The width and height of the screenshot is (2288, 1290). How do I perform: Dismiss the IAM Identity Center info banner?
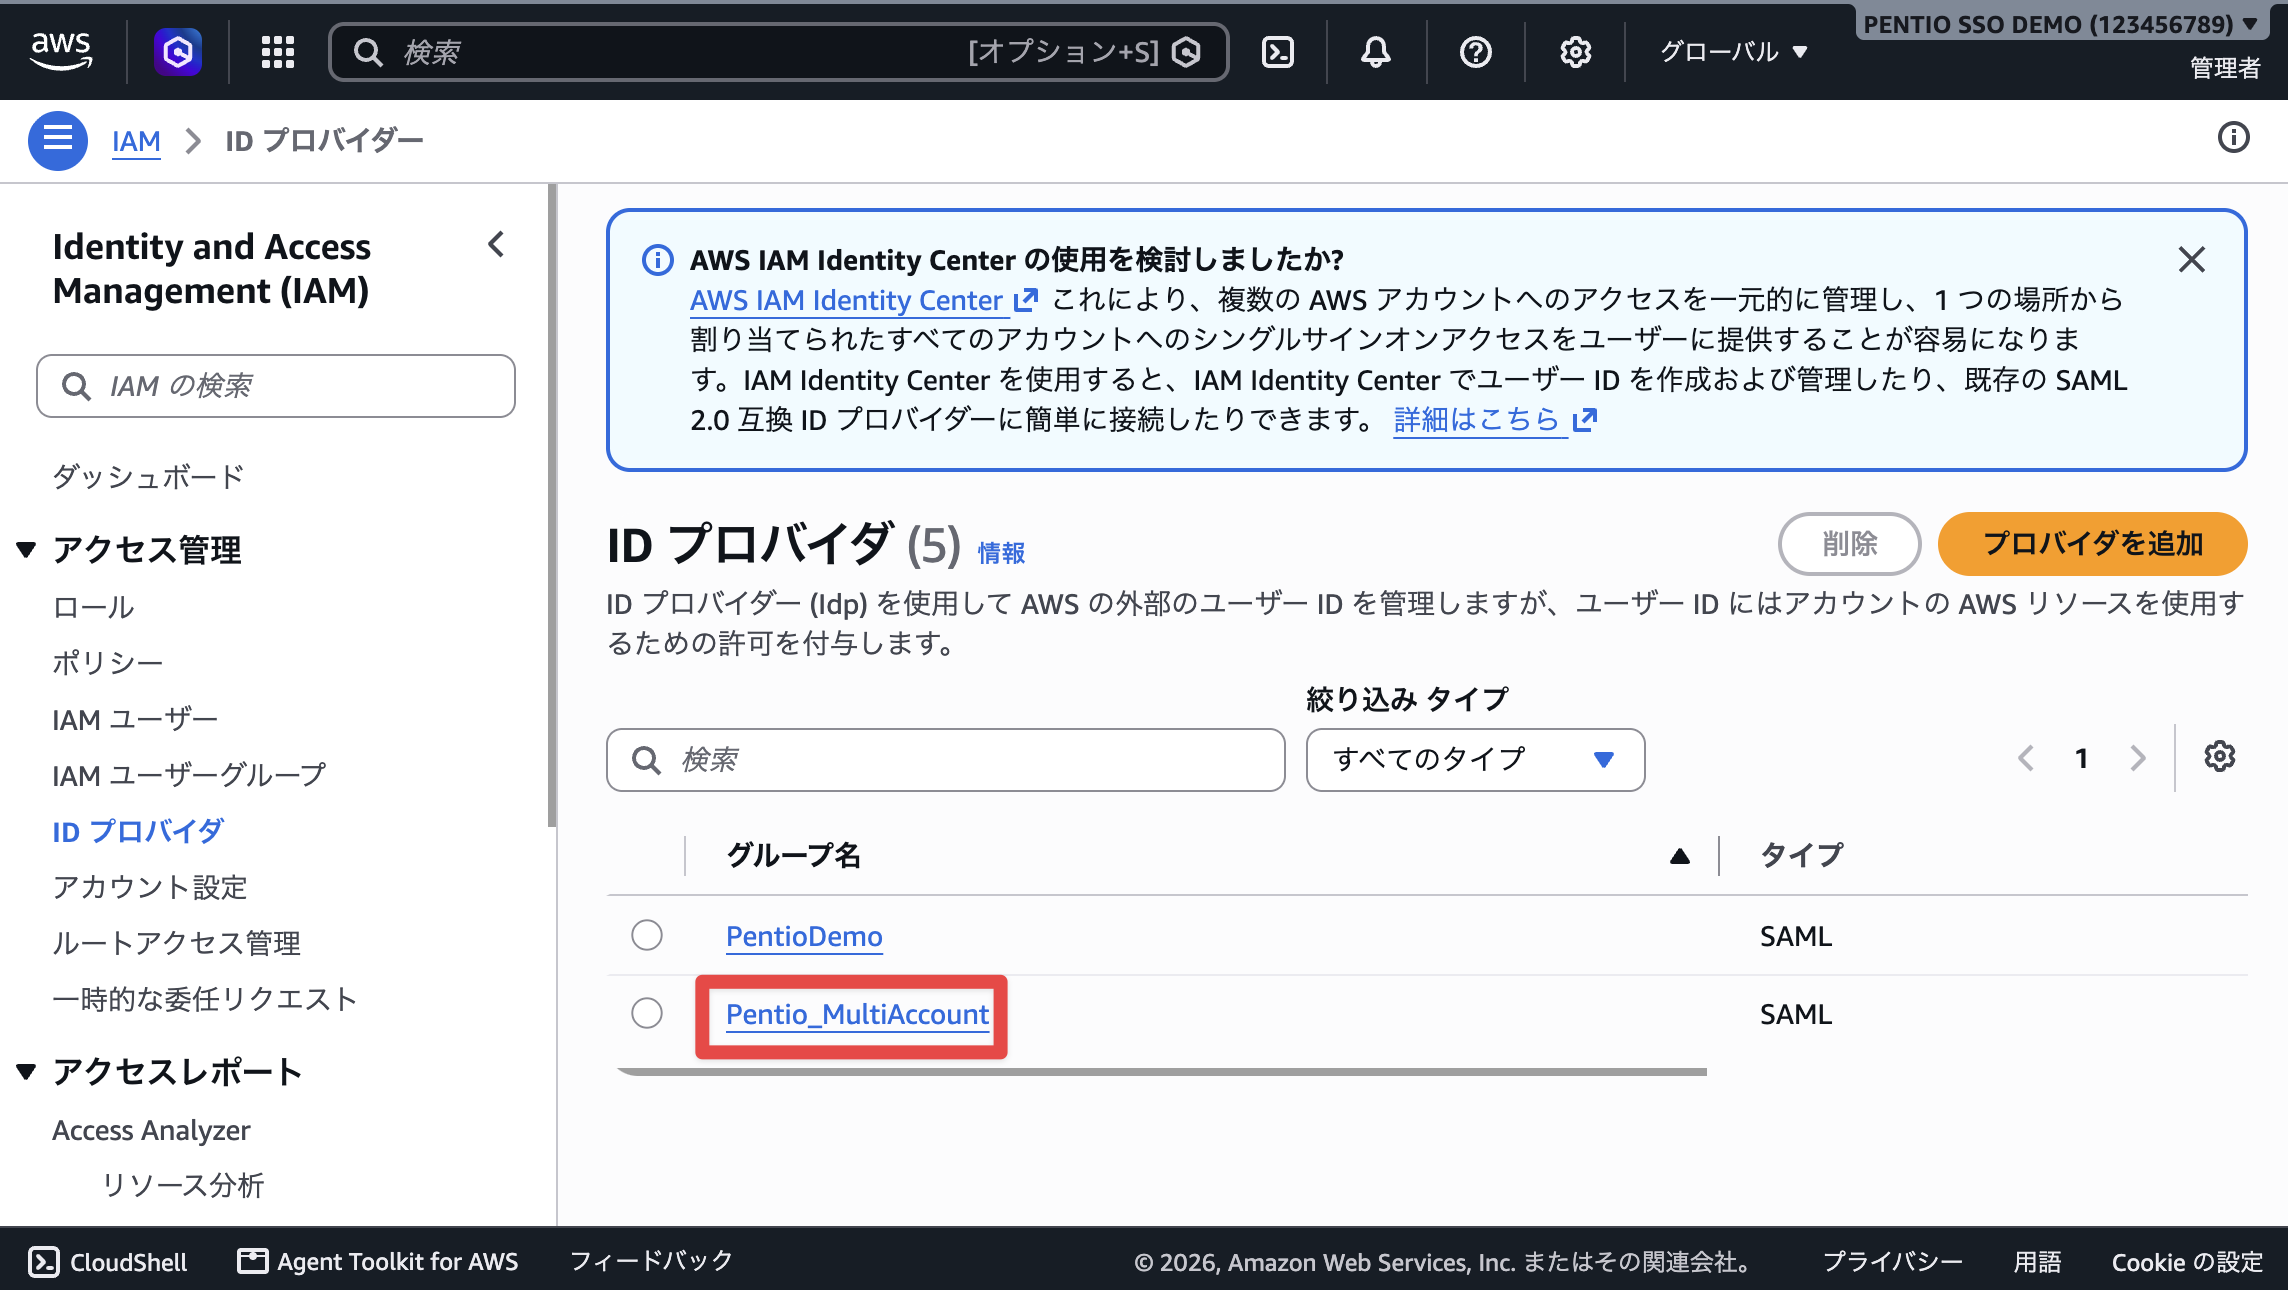point(2191,260)
